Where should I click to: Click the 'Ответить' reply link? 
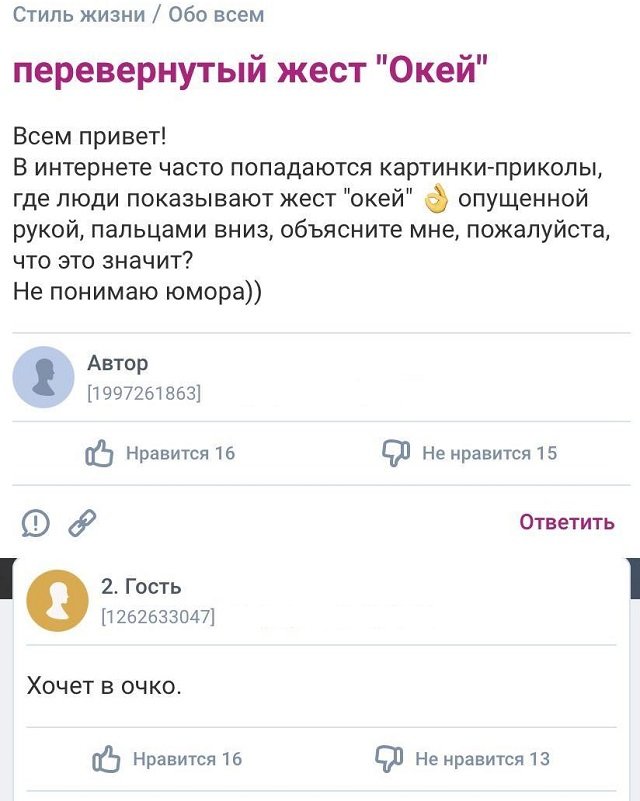566,522
